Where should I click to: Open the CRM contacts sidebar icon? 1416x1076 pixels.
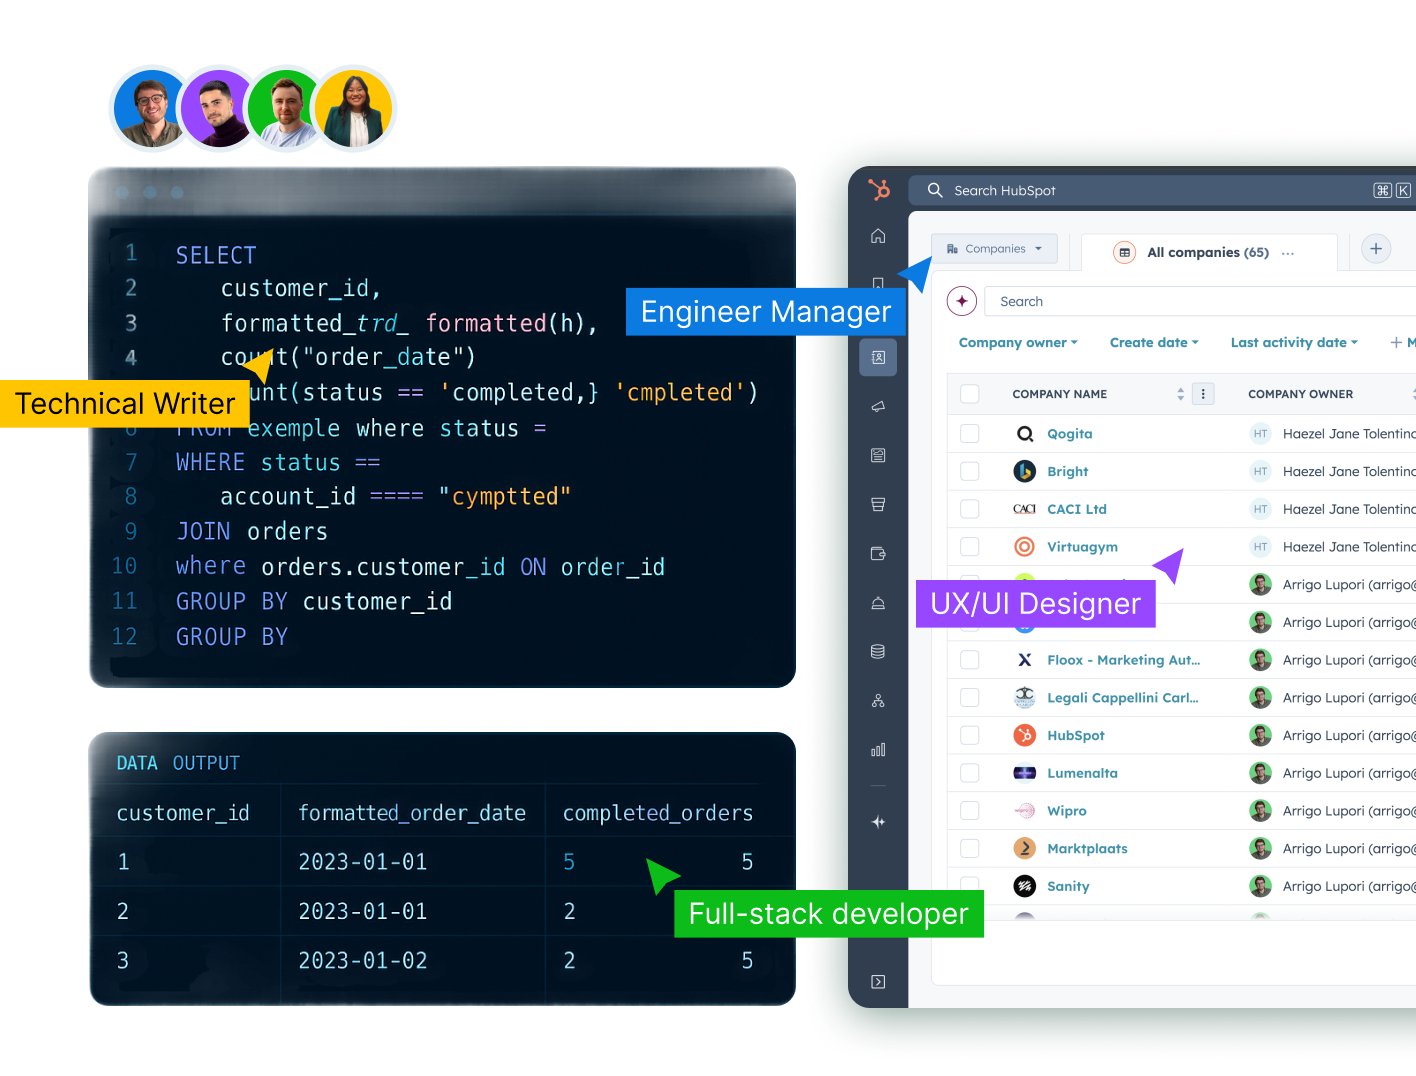(878, 357)
